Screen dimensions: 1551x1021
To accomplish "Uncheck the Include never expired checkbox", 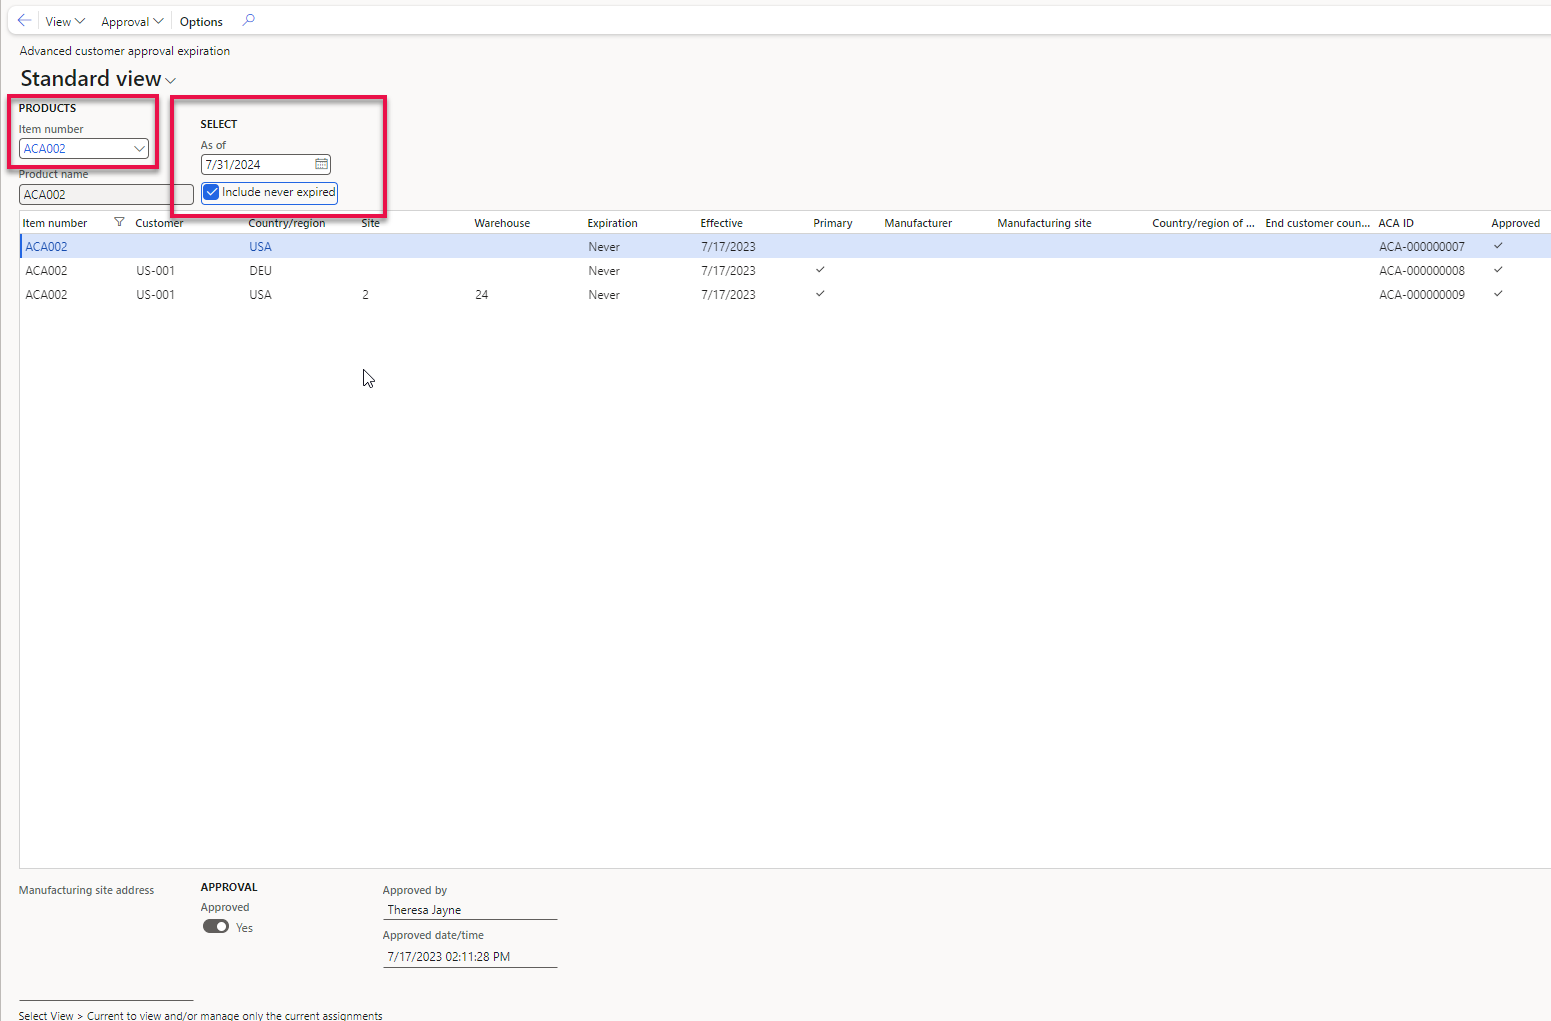I will coord(211,192).
